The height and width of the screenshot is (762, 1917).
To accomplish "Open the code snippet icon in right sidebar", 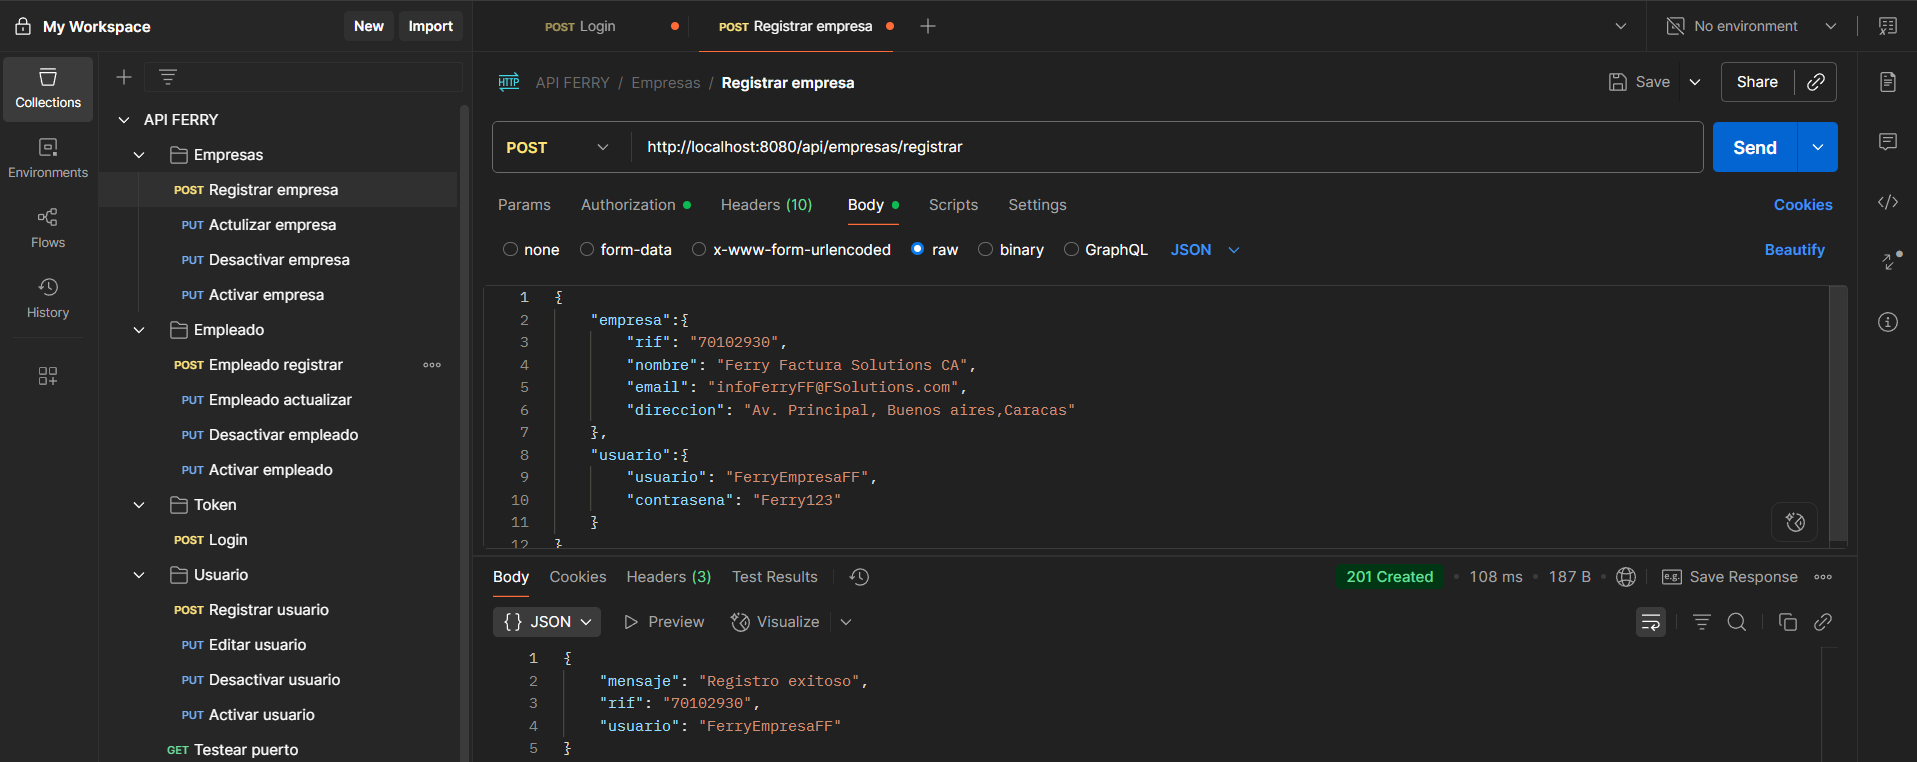I will point(1888,202).
